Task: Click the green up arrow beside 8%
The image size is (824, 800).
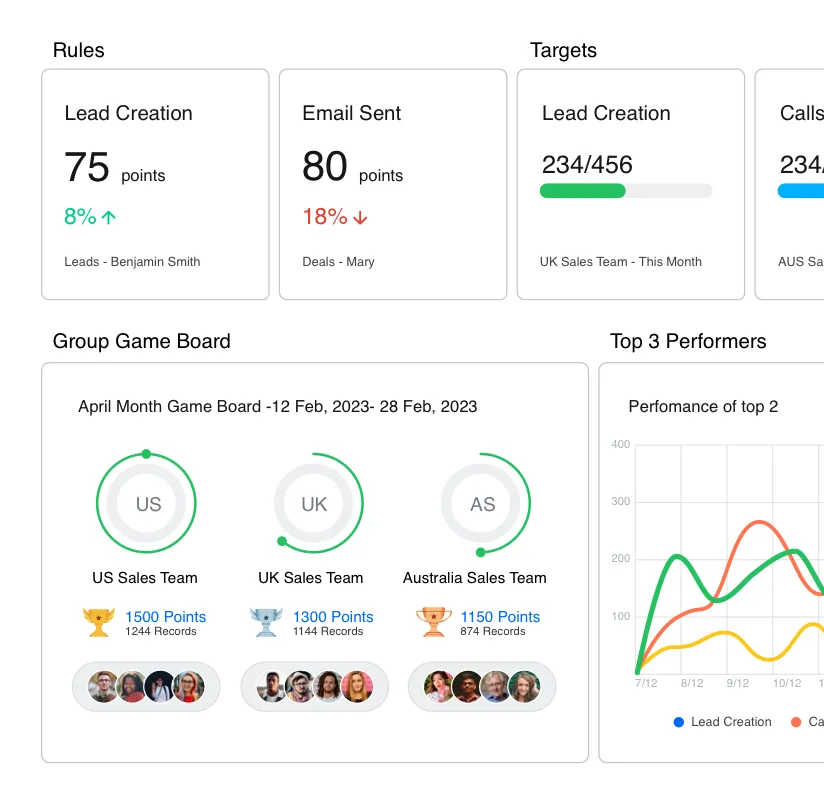Action: [109, 217]
